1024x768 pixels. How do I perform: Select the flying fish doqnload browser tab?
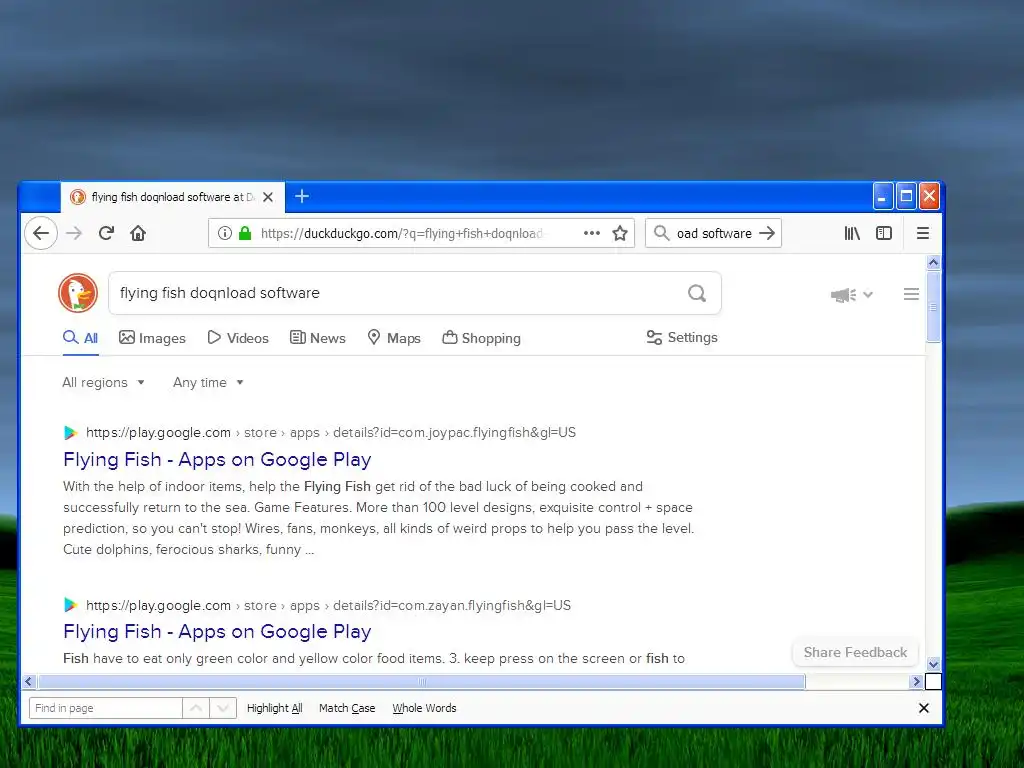[172, 197]
